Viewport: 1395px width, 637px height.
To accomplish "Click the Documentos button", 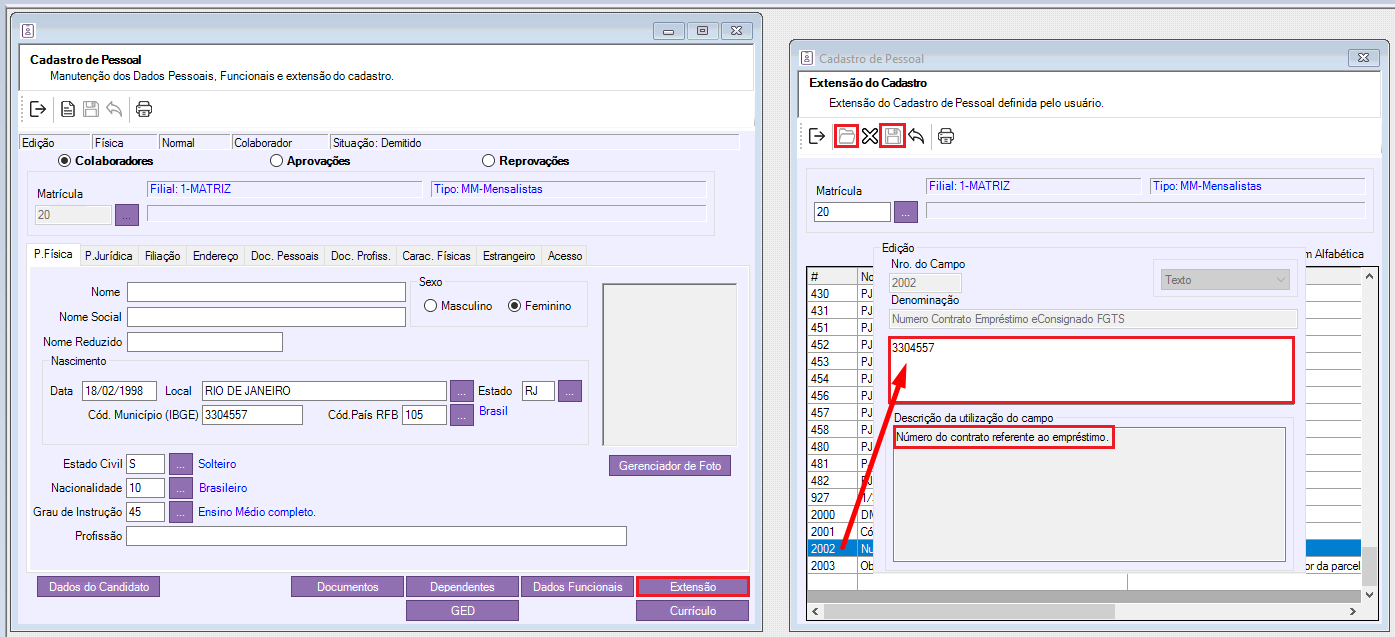I will pos(348,587).
